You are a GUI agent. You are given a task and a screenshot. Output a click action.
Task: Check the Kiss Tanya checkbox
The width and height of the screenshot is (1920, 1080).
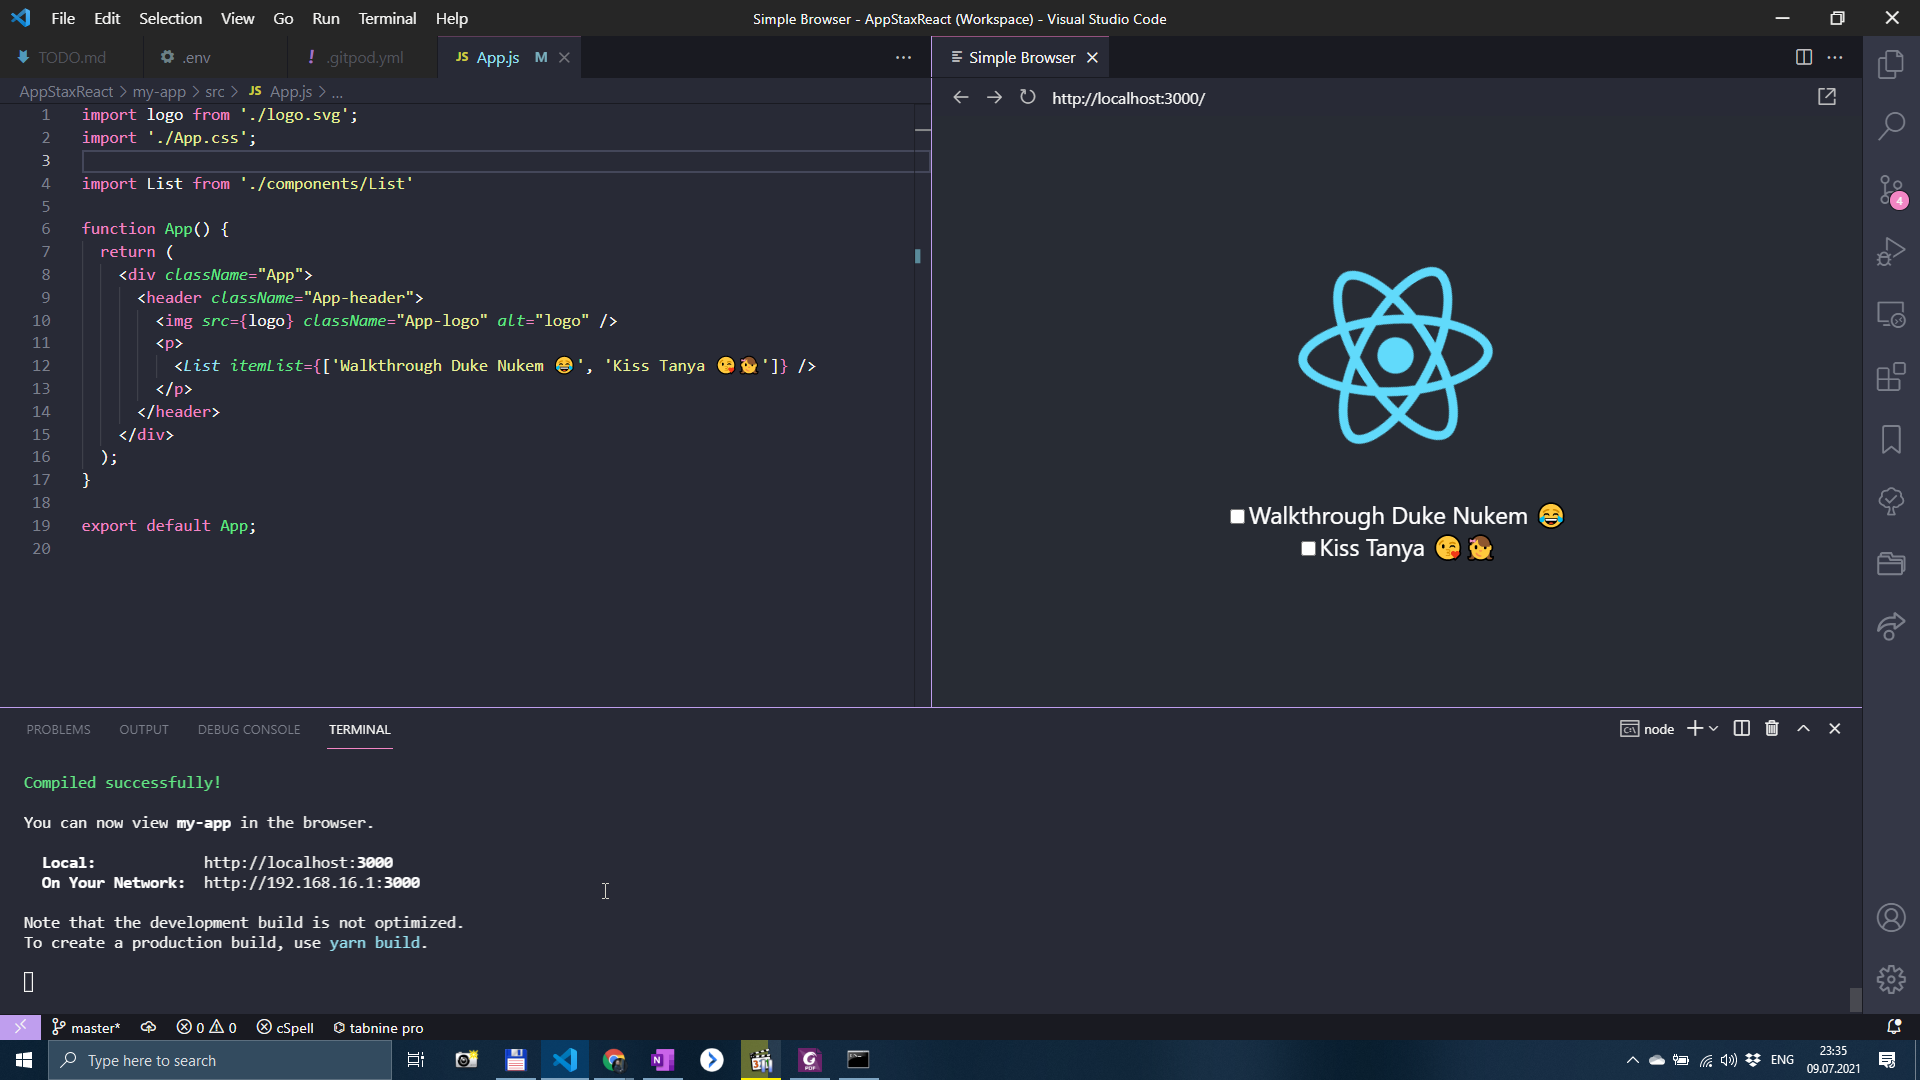click(1307, 549)
